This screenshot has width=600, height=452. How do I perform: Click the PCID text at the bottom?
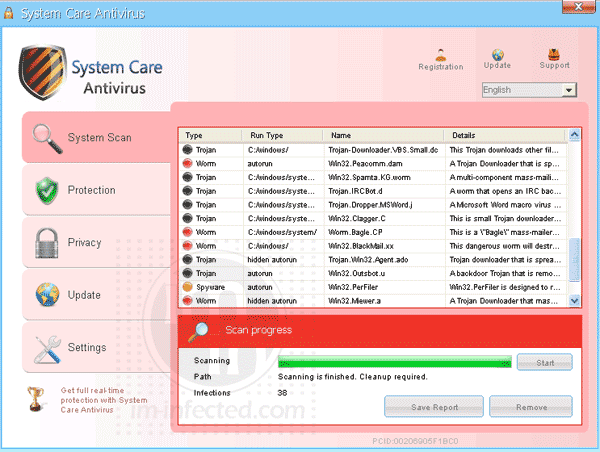415,441
